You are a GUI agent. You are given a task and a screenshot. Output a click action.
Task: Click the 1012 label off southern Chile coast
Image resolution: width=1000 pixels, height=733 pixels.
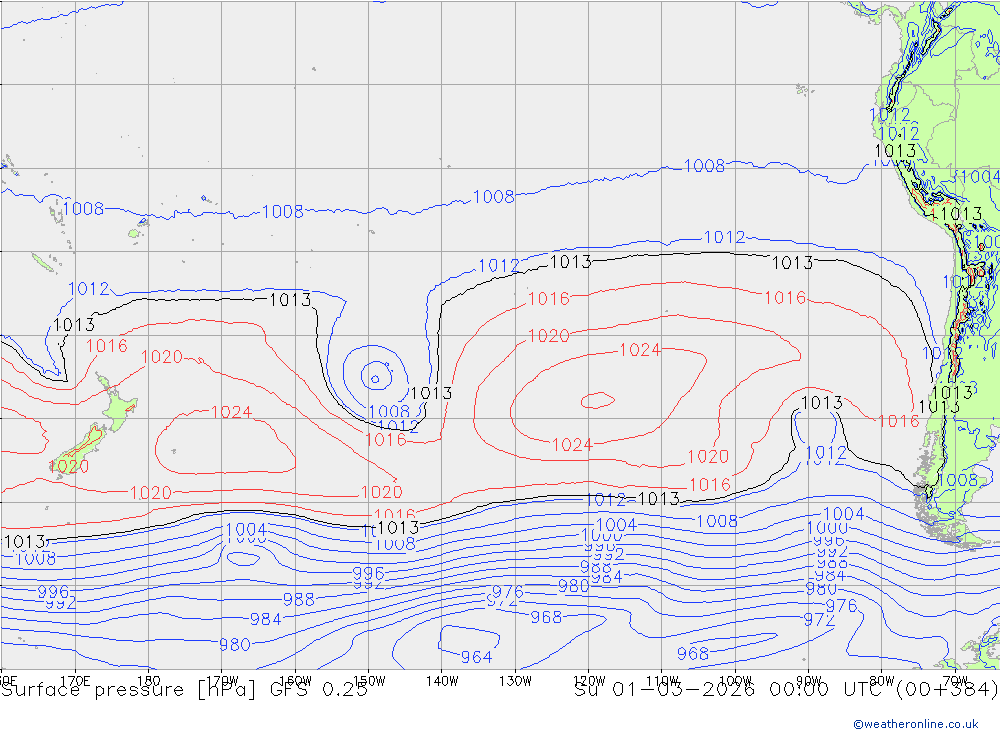coord(826,453)
